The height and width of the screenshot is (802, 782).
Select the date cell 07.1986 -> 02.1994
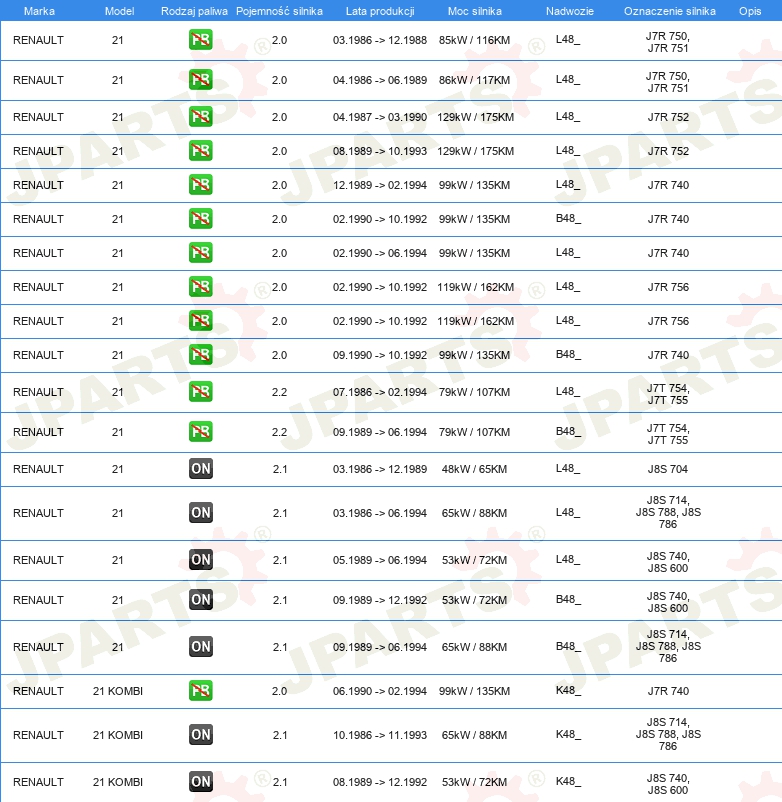pyautogui.click(x=380, y=392)
